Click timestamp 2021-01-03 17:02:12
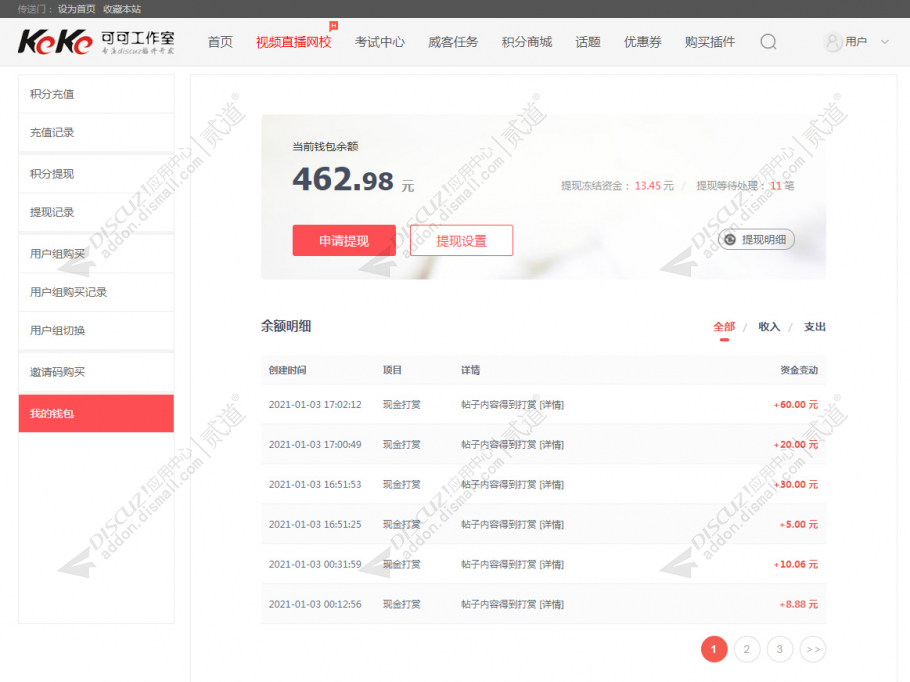This screenshot has height=682, width=910. click(x=315, y=405)
